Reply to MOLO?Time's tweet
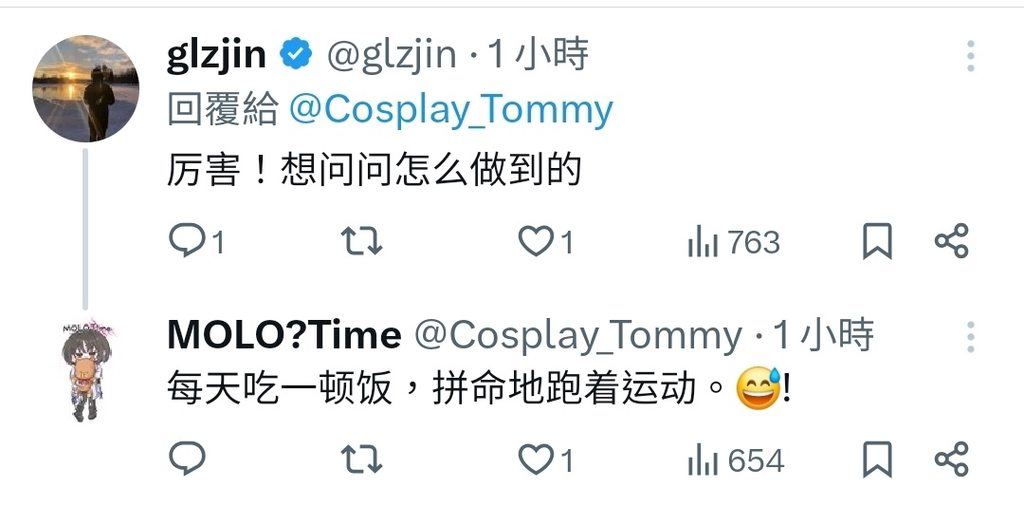 [187, 458]
